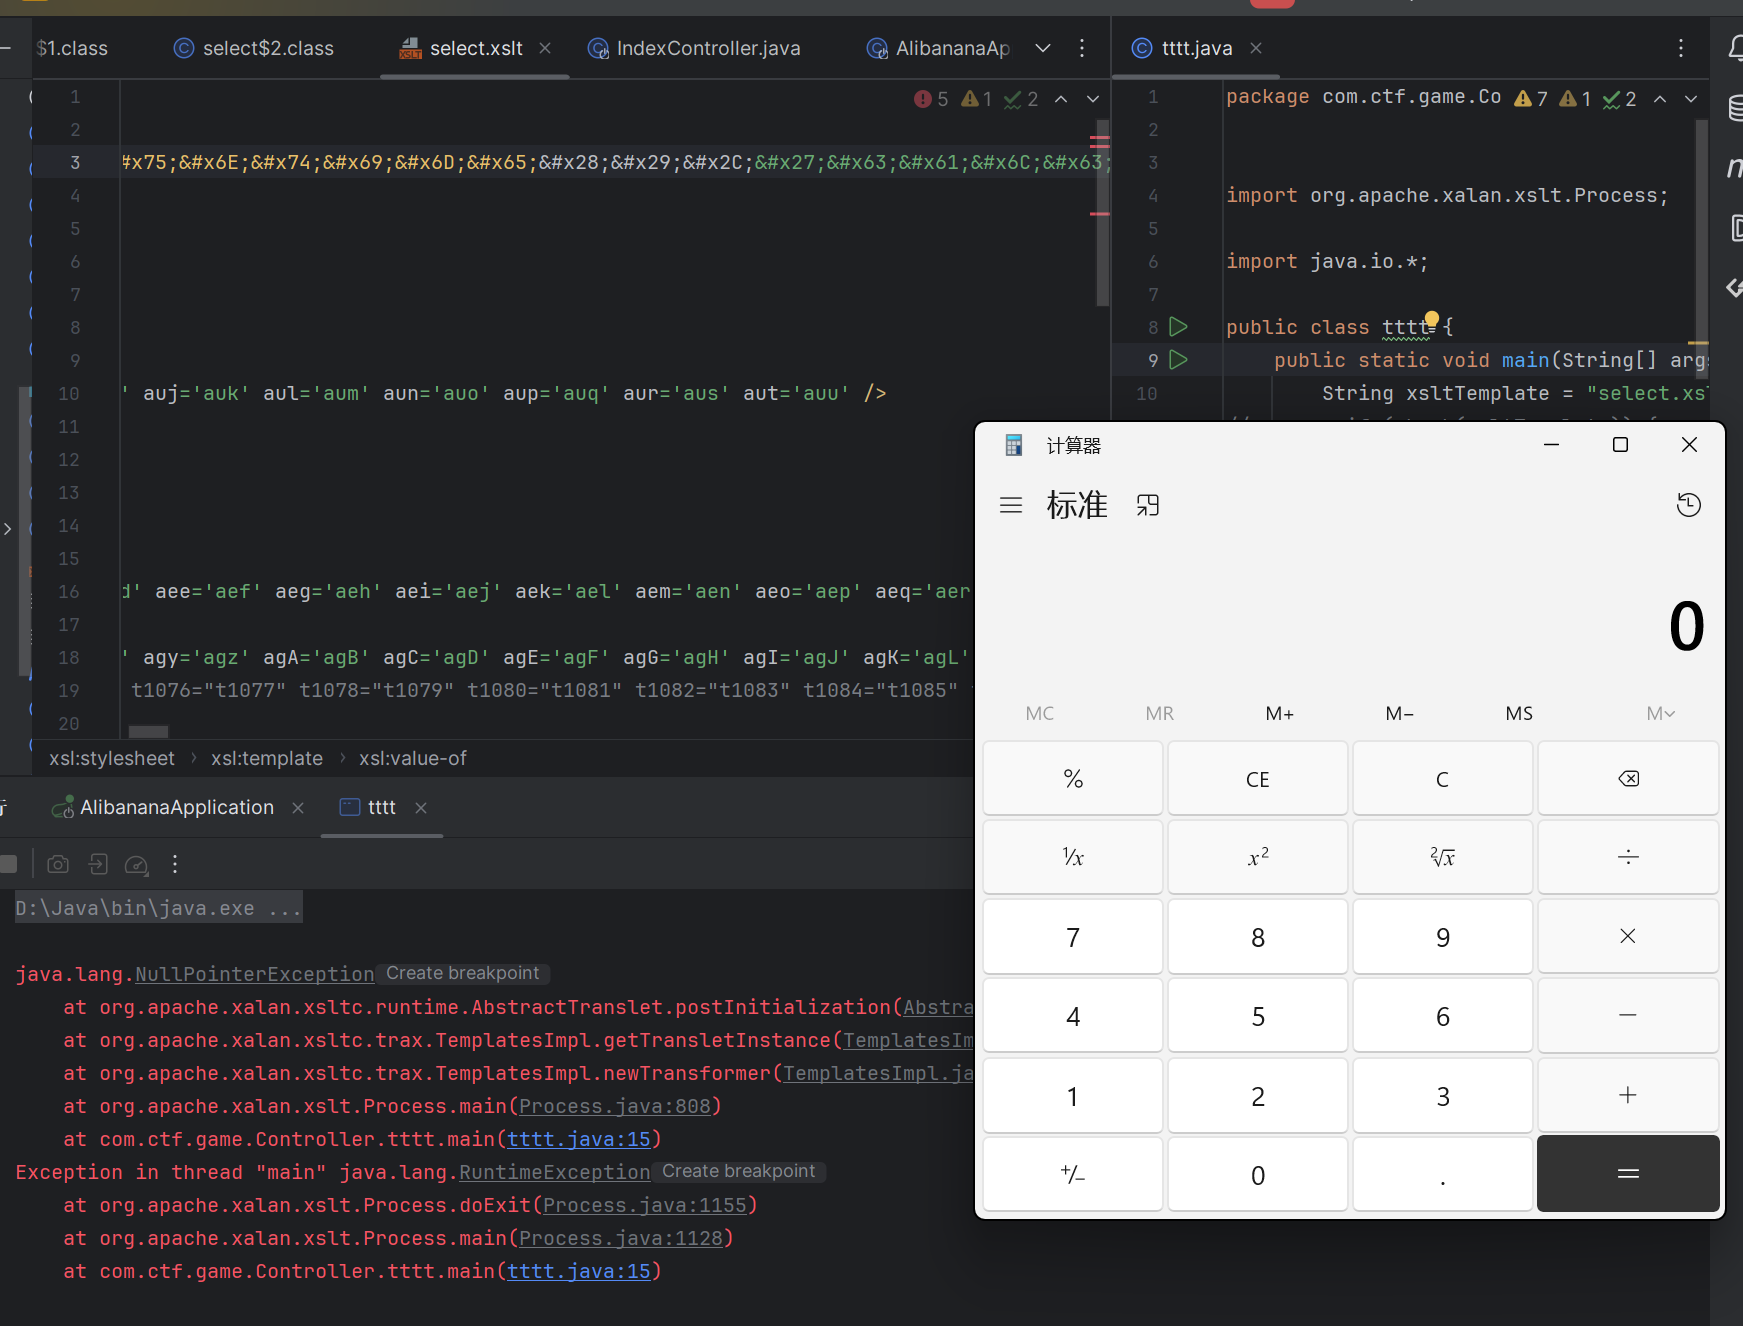1743x1326 pixels.
Task: Go to next highlighted error in select.xslt
Action: click(1093, 99)
